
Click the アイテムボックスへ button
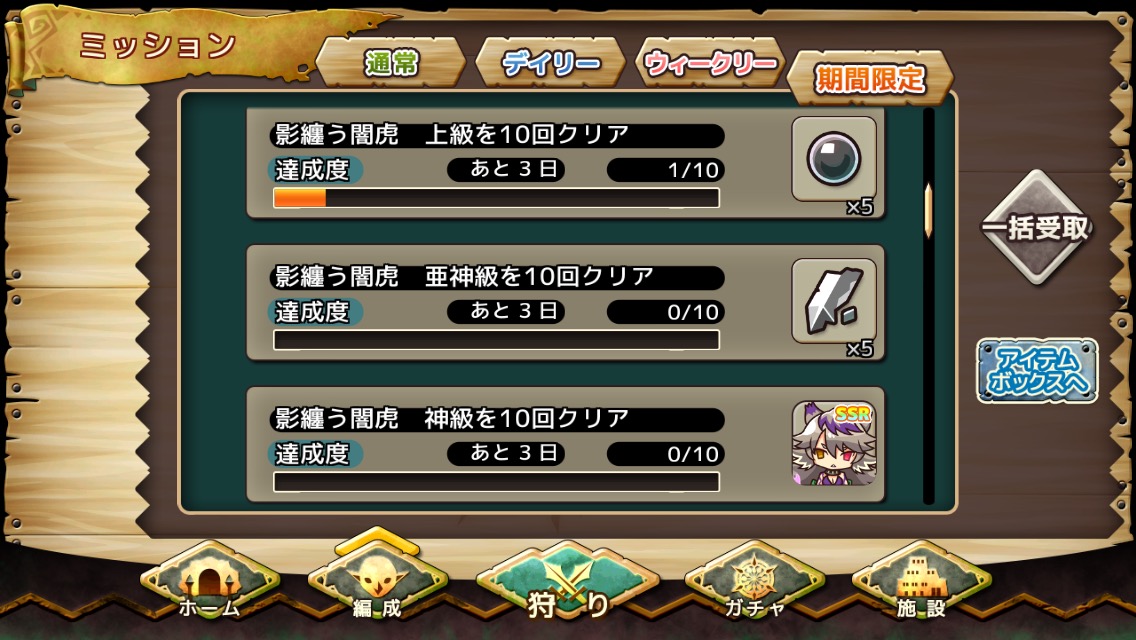(1037, 370)
